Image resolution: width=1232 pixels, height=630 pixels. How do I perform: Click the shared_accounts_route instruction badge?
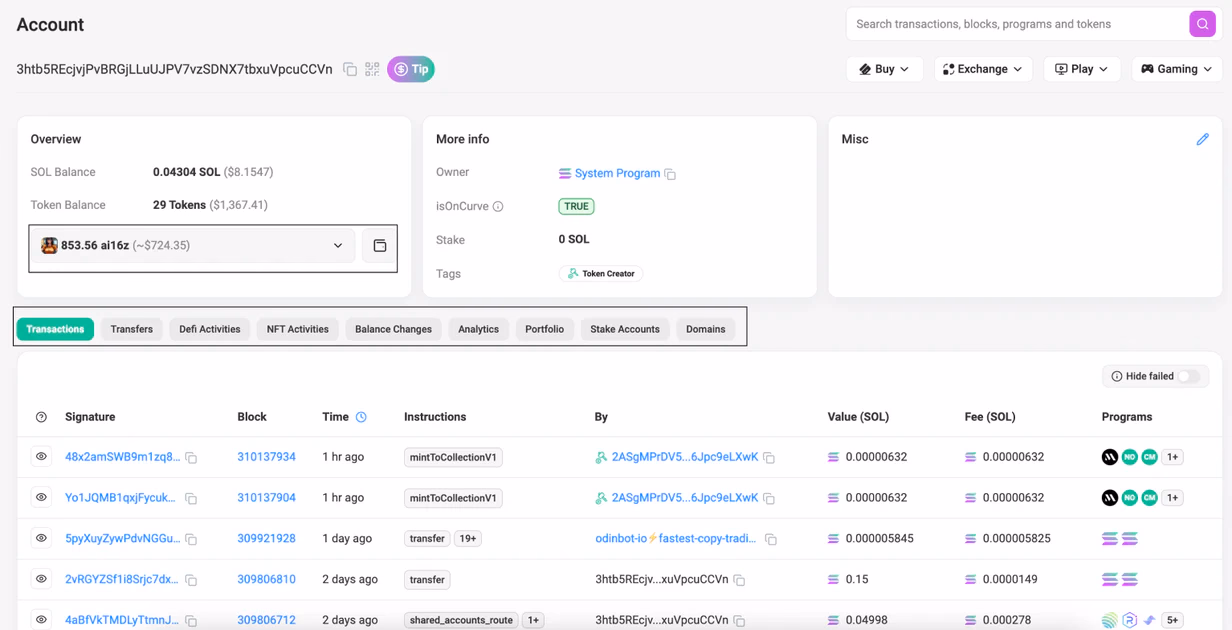coord(461,620)
